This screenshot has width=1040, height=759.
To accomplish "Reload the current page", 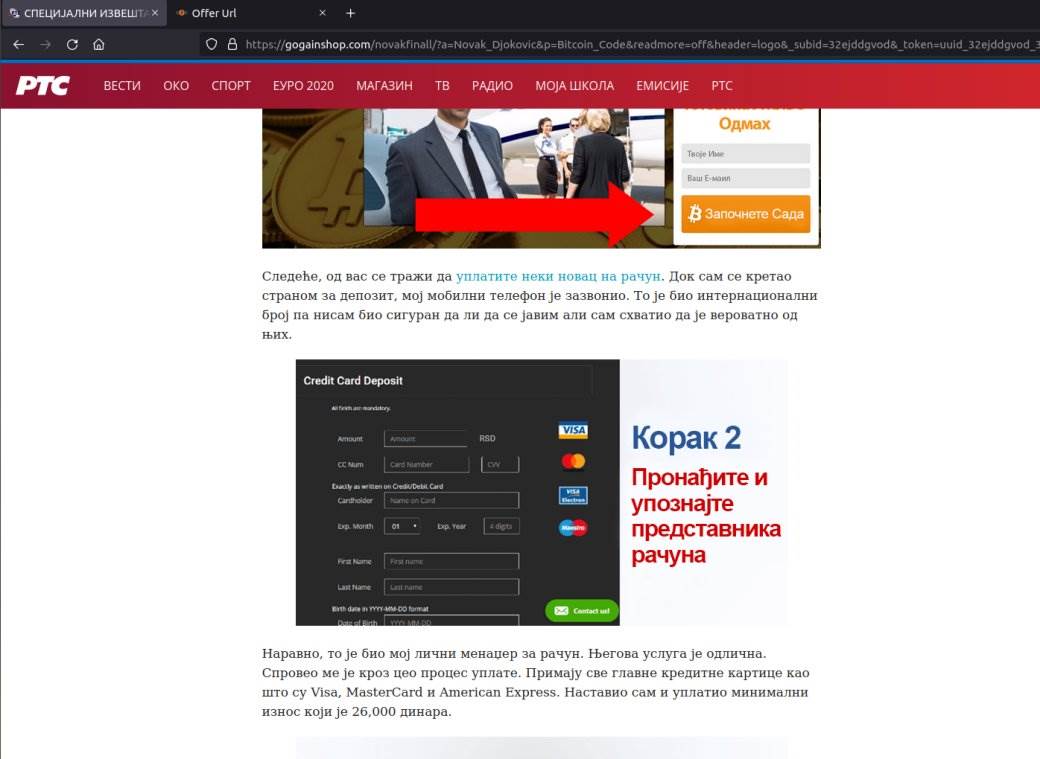I will coord(72,44).
